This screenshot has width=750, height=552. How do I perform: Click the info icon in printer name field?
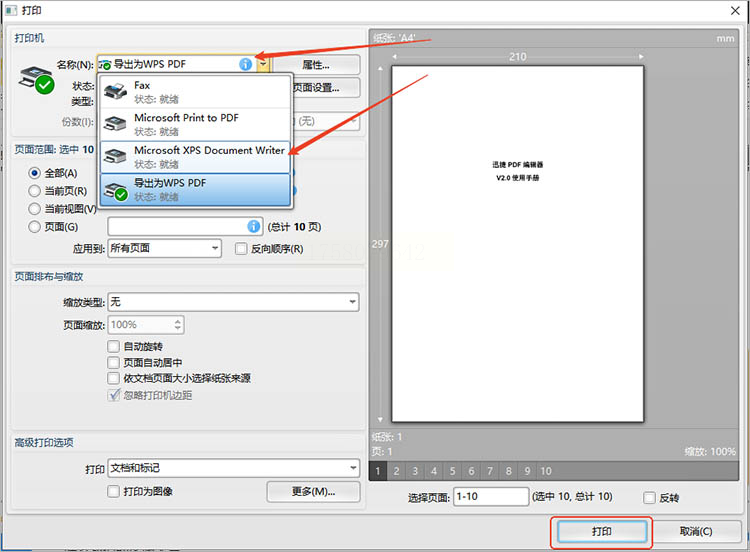[245, 64]
